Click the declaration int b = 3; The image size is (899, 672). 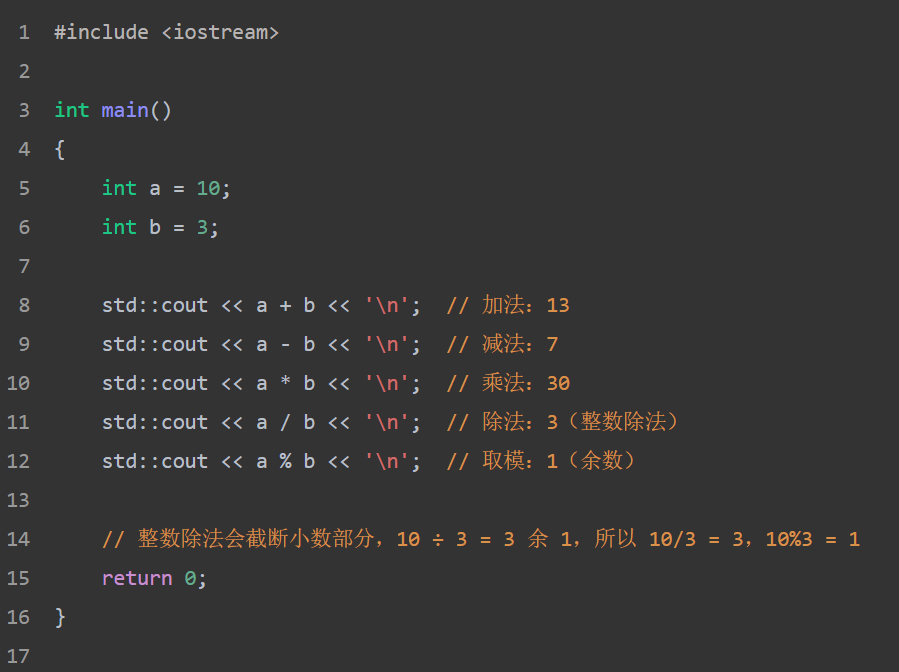(x=160, y=227)
